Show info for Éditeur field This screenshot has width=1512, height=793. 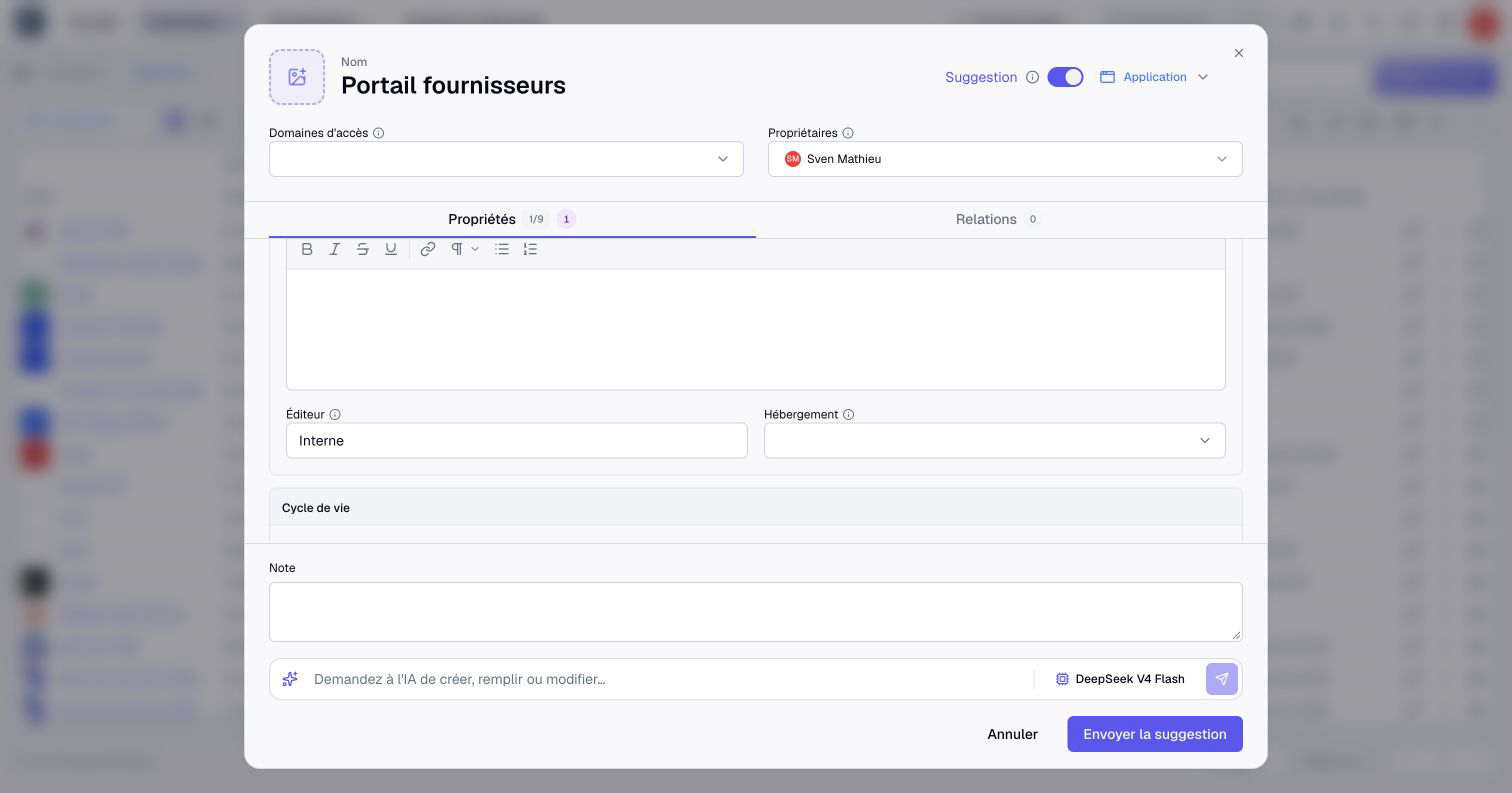[335, 414]
